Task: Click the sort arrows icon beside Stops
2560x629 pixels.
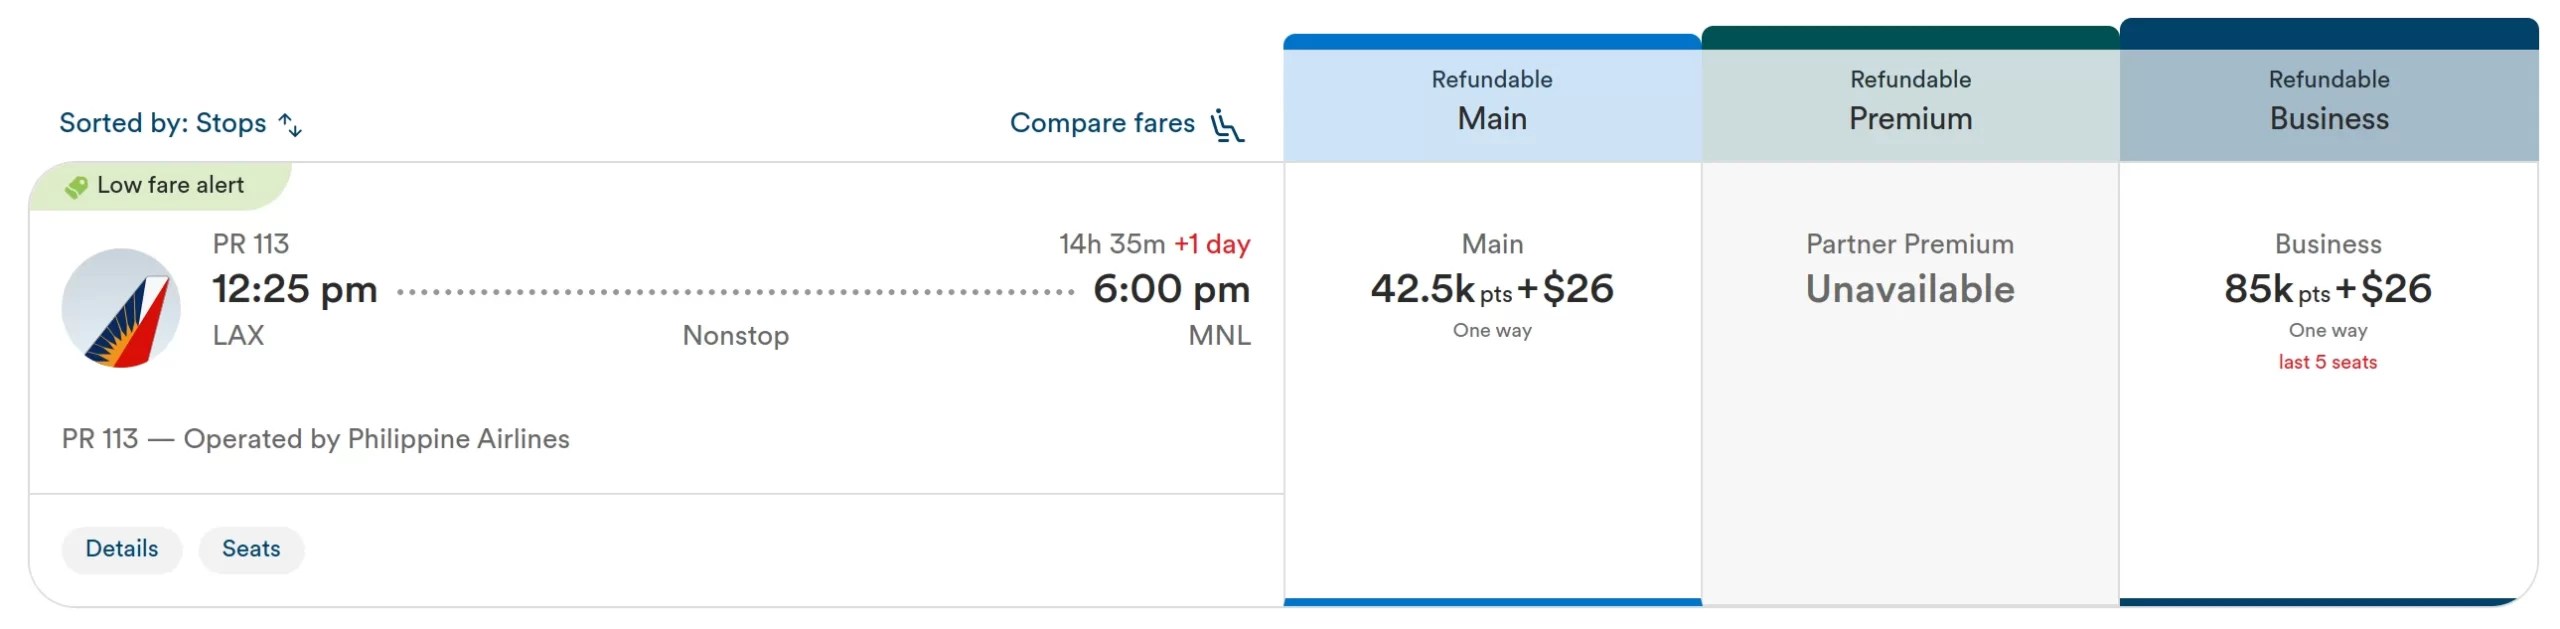Action: (x=290, y=124)
